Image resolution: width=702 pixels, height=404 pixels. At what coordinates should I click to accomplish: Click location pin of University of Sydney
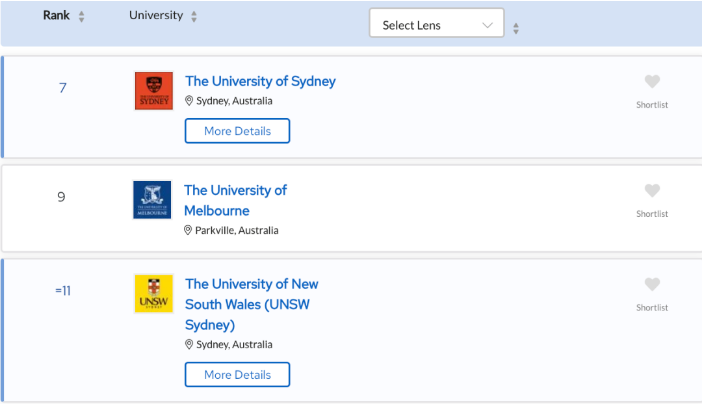(189, 100)
